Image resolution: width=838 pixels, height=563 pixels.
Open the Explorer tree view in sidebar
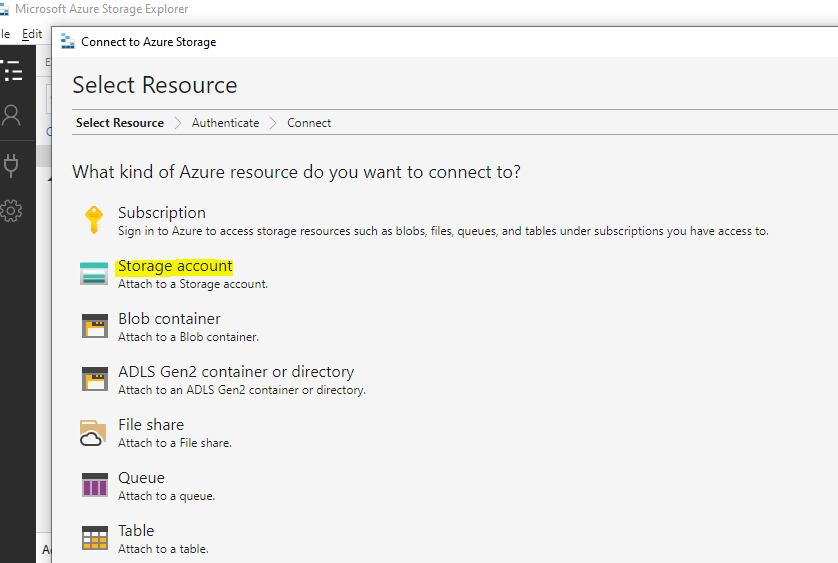12,70
